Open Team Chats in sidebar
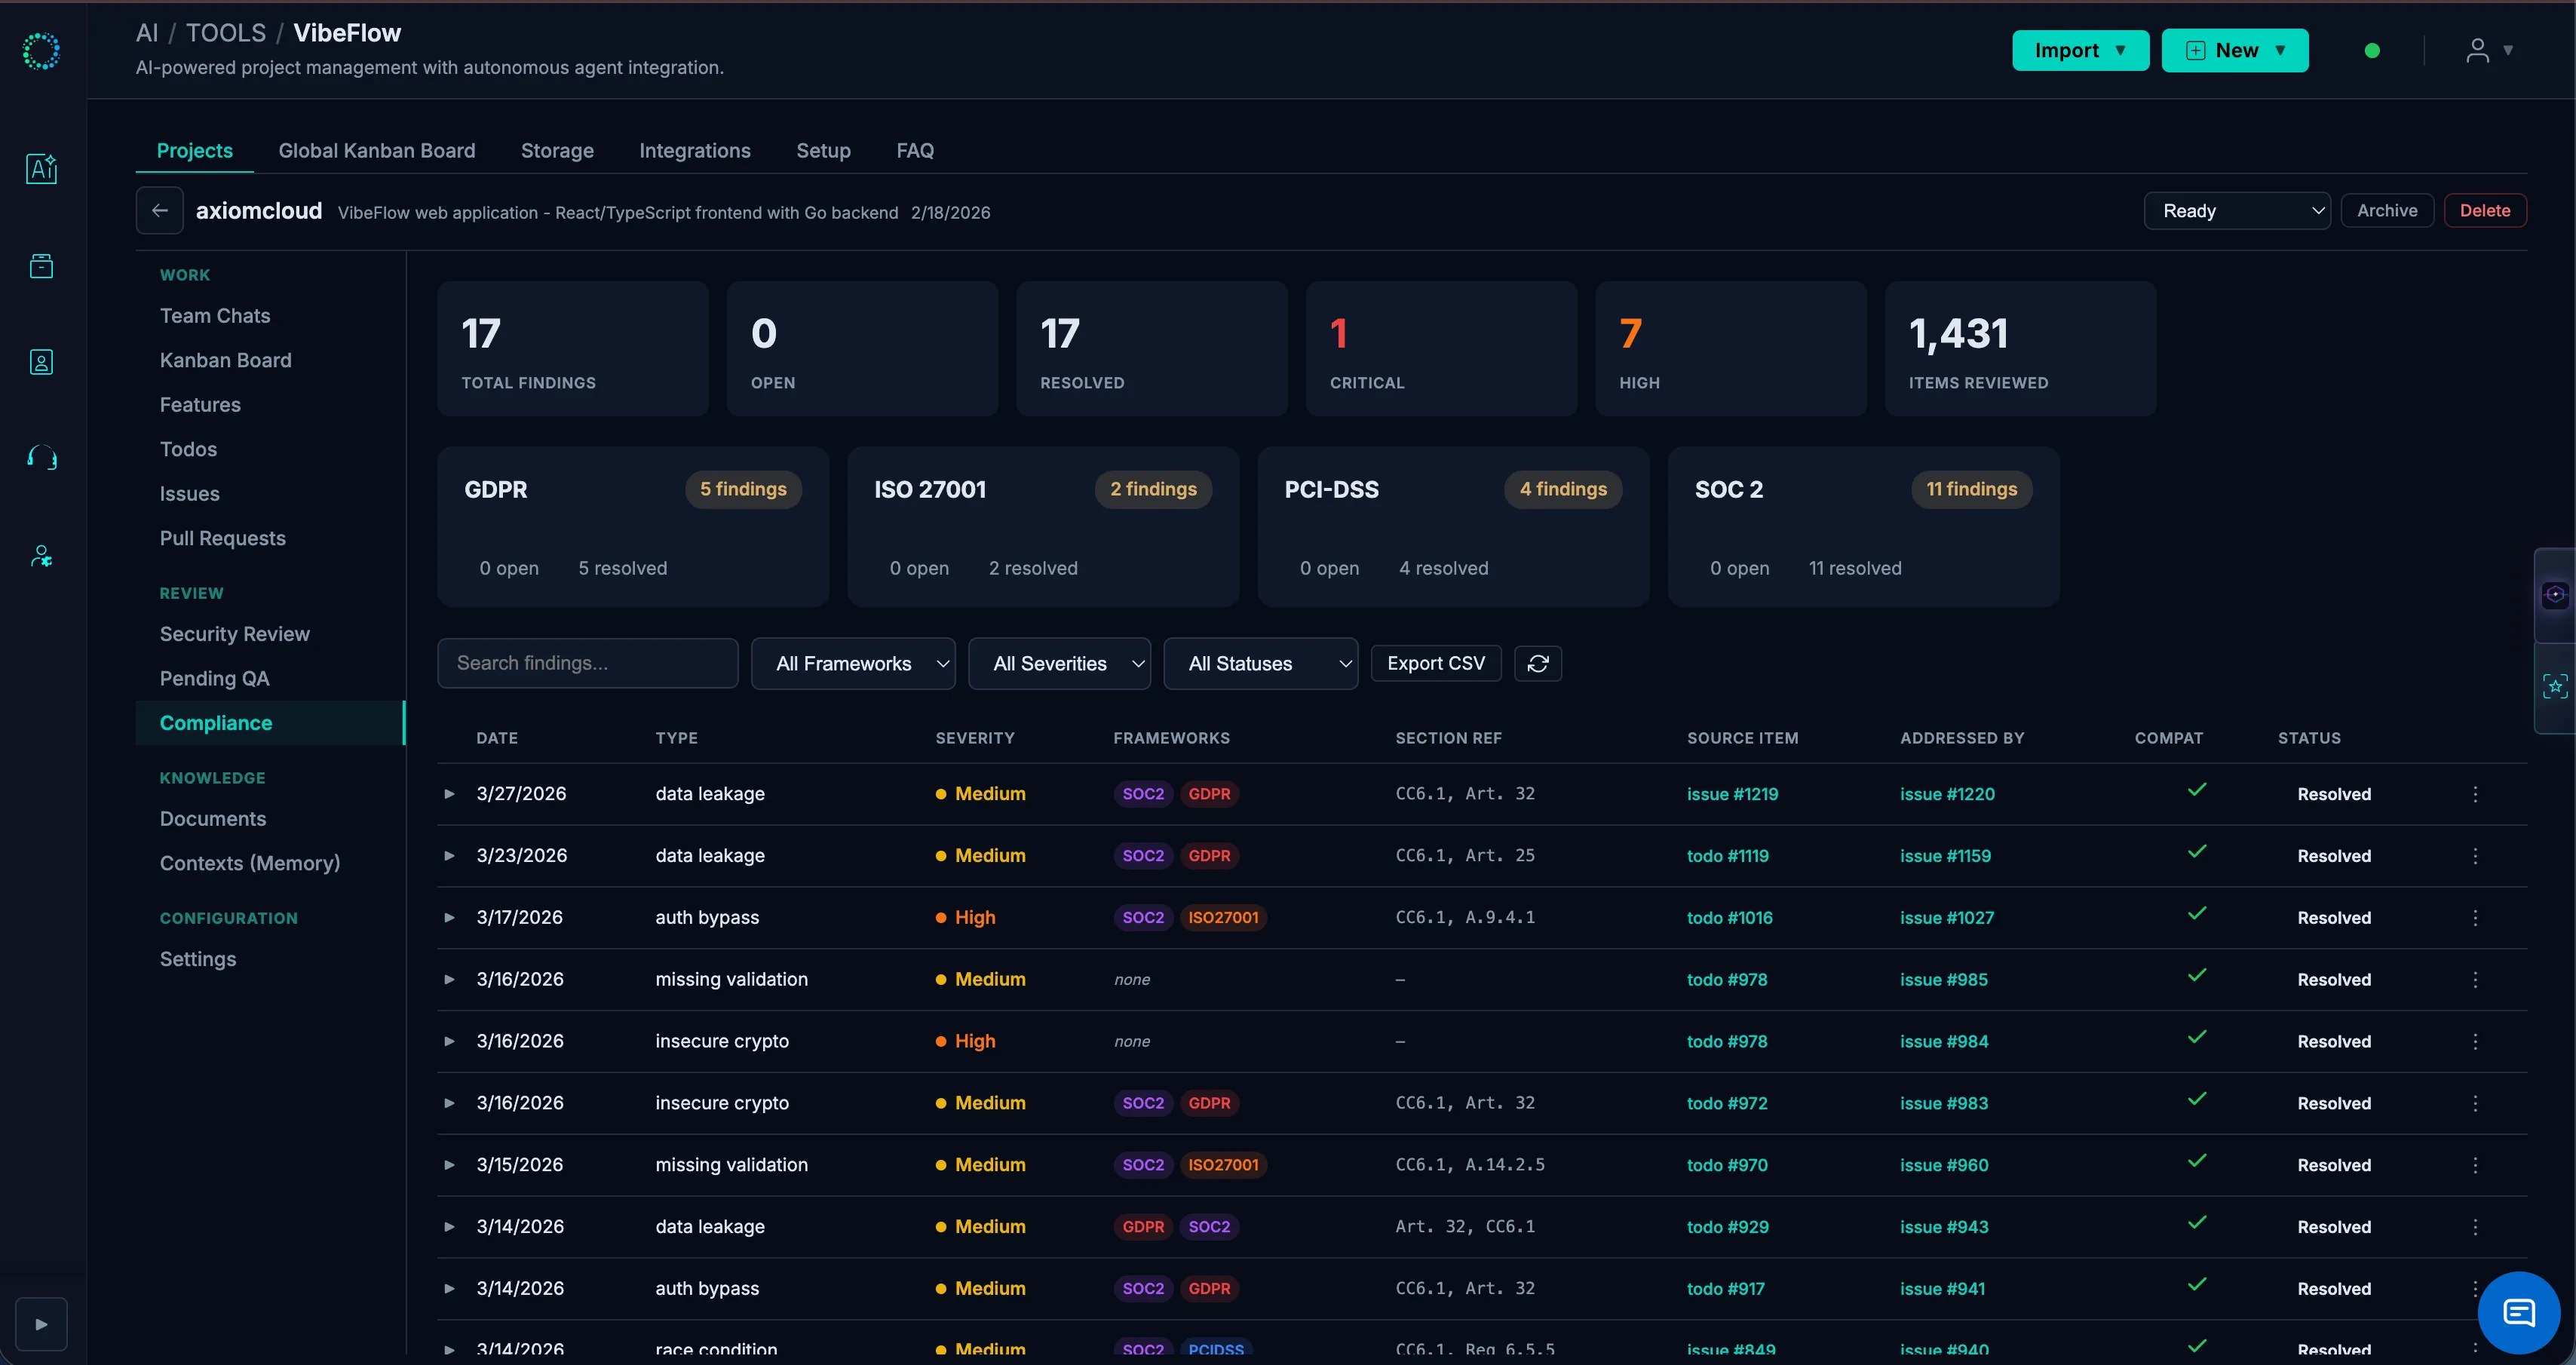The image size is (2576, 1365). click(x=215, y=316)
